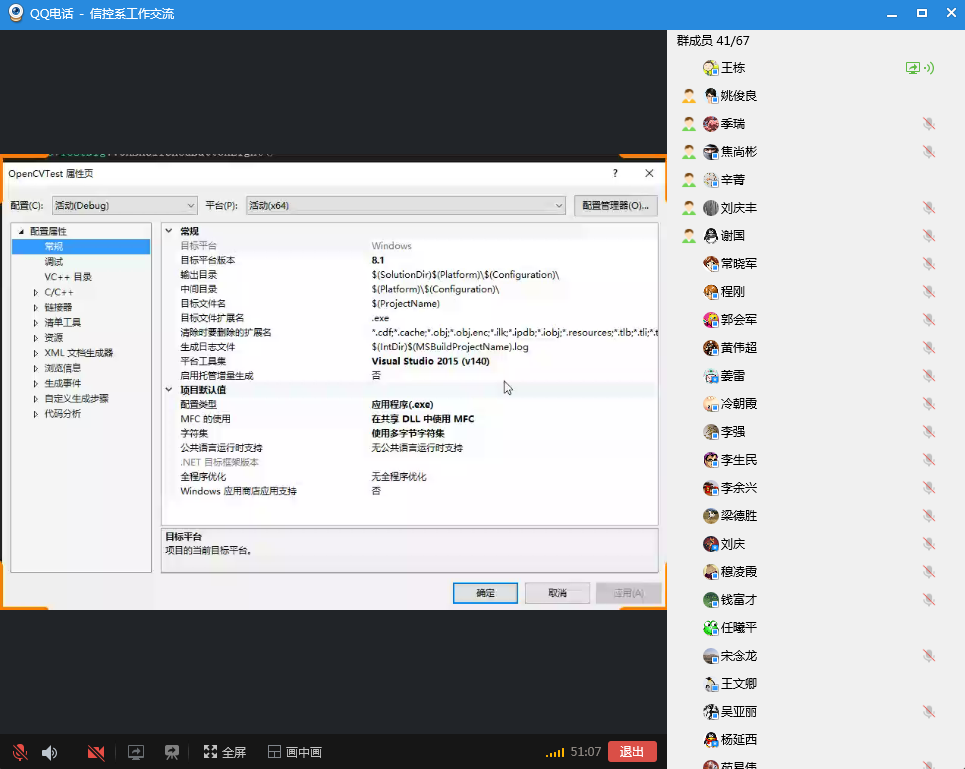Click the muted mic icon beside 宋念龙
Image resolution: width=965 pixels, height=769 pixels.
coord(929,656)
